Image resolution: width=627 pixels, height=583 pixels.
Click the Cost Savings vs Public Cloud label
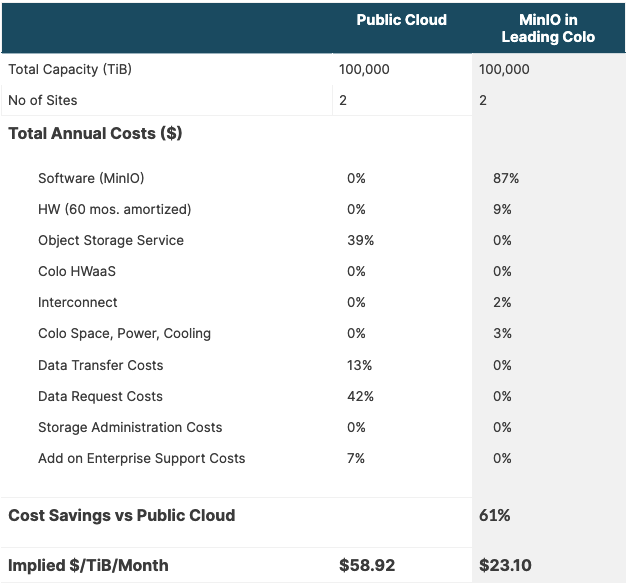122,515
